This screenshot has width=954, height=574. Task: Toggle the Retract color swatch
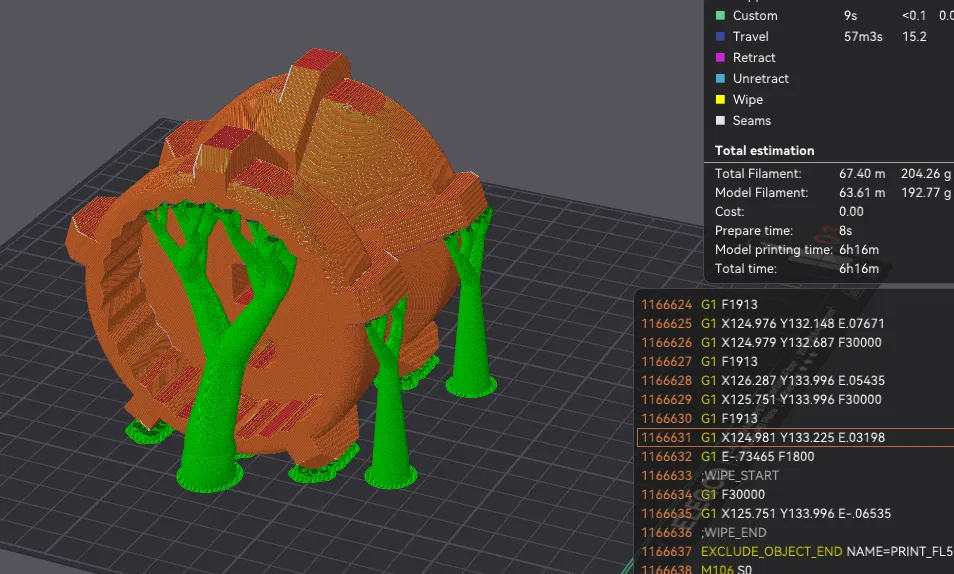[x=720, y=58]
